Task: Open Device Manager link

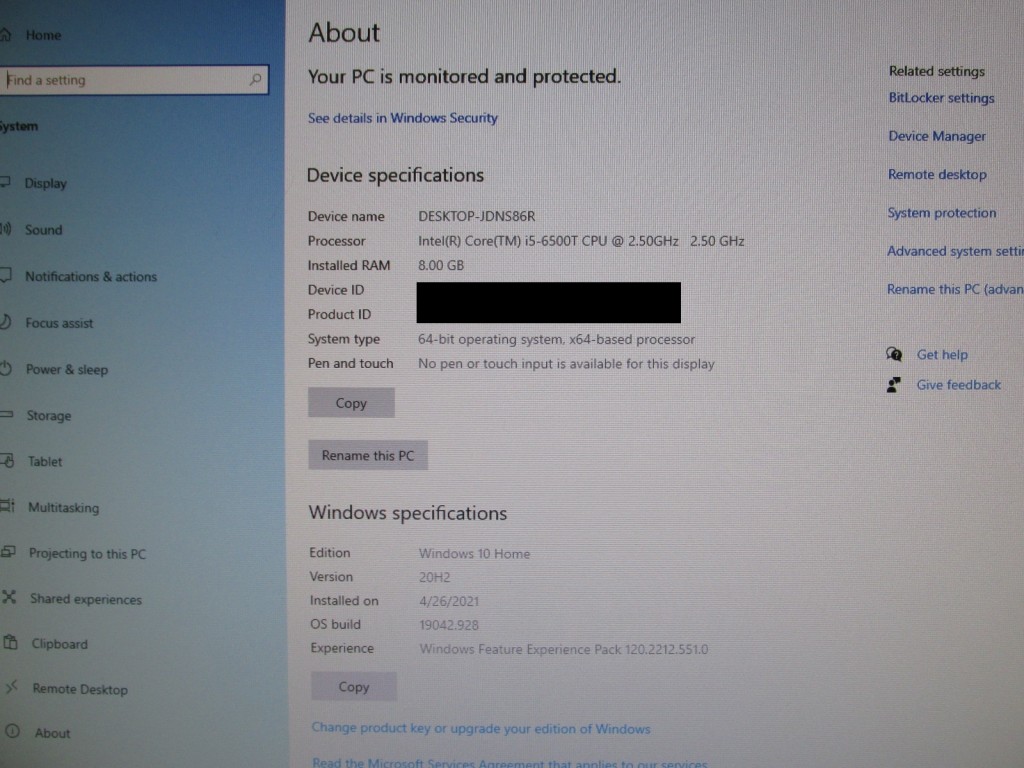Action: pyautogui.click(x=936, y=136)
